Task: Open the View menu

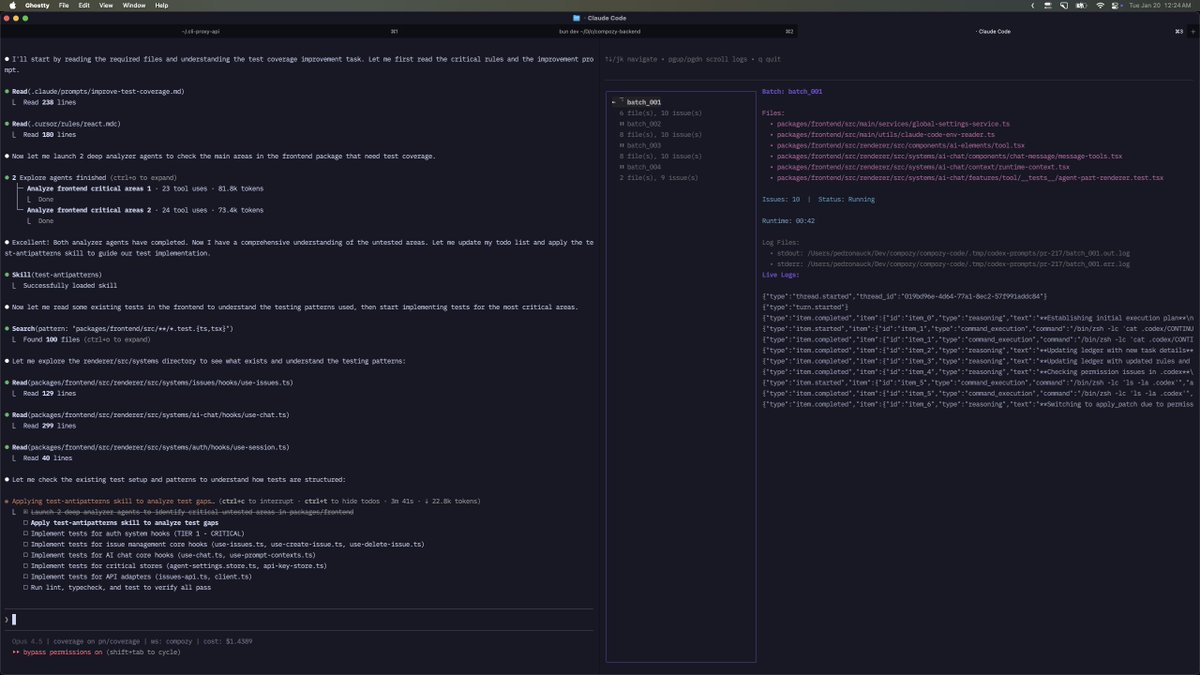Action: tap(106, 5)
